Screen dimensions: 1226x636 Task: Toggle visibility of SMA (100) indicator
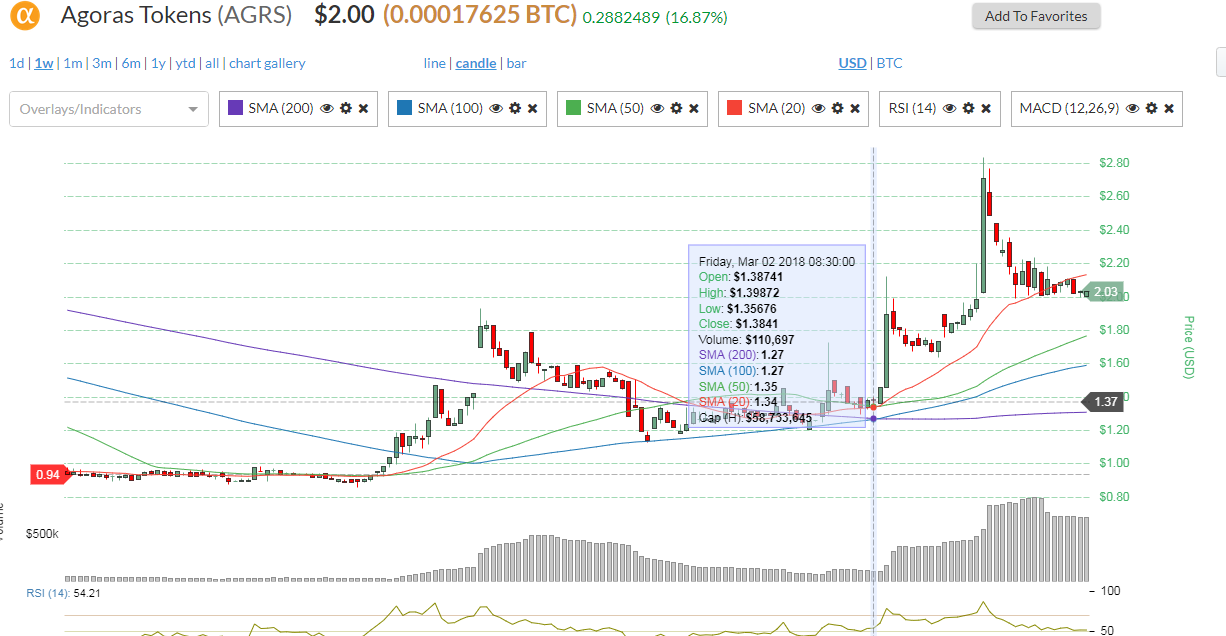point(495,108)
